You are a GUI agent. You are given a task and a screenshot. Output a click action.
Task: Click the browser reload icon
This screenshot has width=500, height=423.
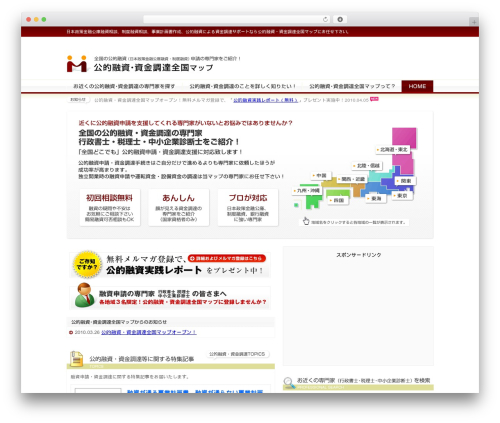pyautogui.click(x=325, y=19)
